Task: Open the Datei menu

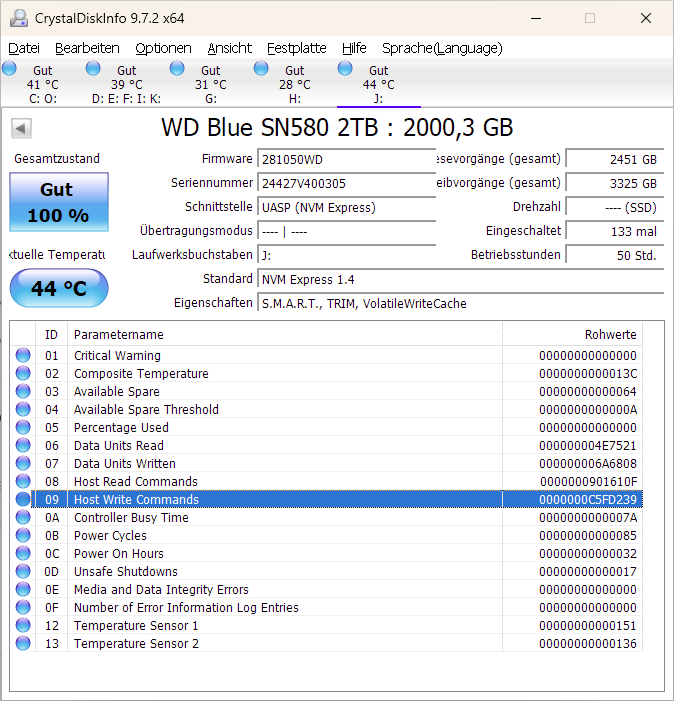Action: pos(24,48)
